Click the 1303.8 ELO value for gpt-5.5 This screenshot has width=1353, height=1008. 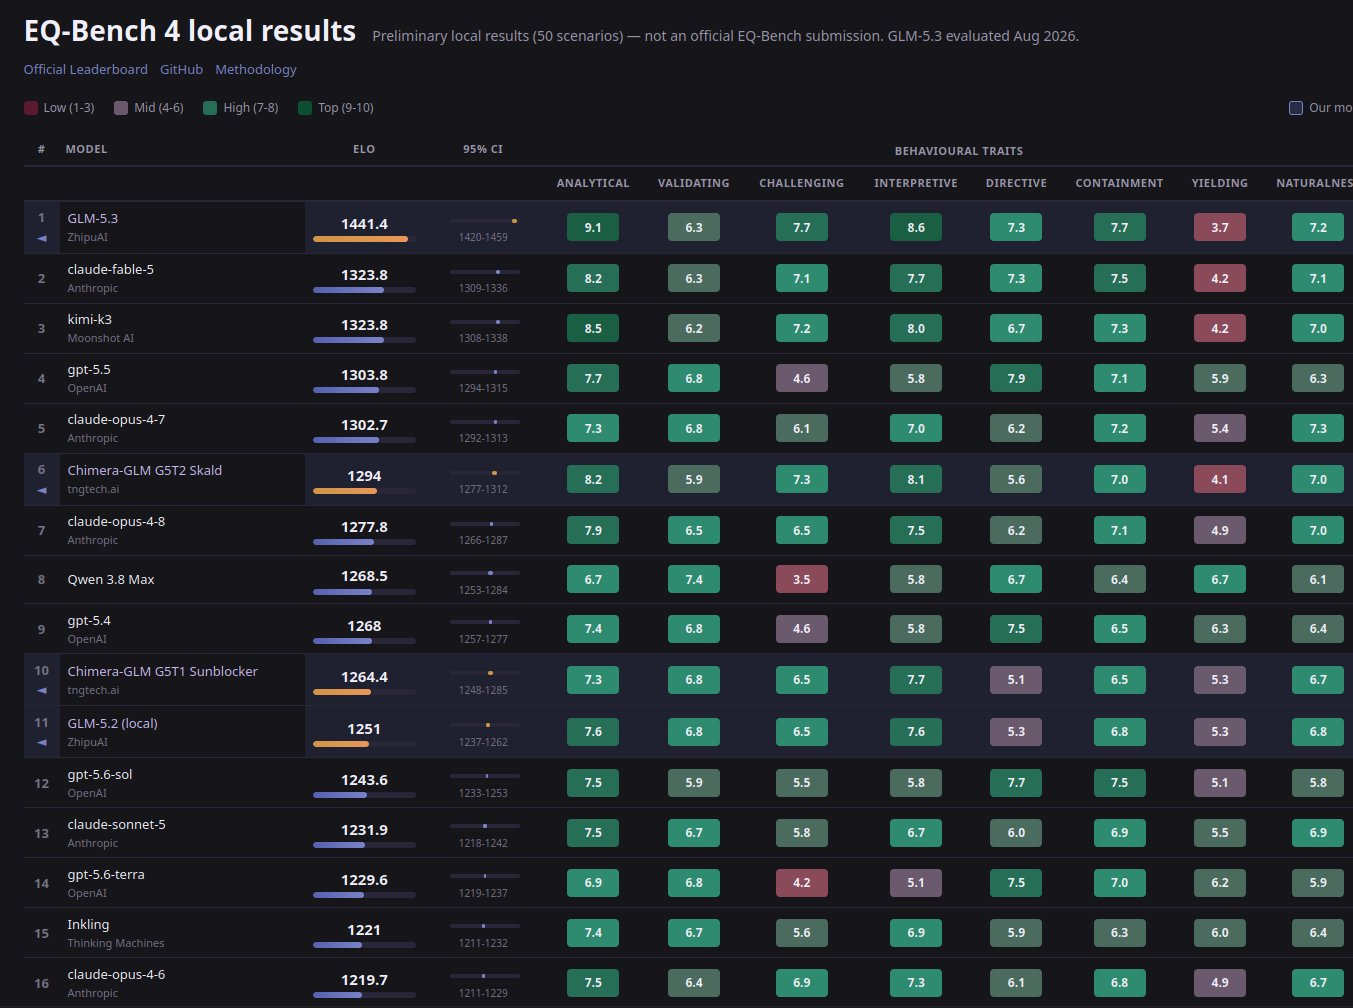364,375
